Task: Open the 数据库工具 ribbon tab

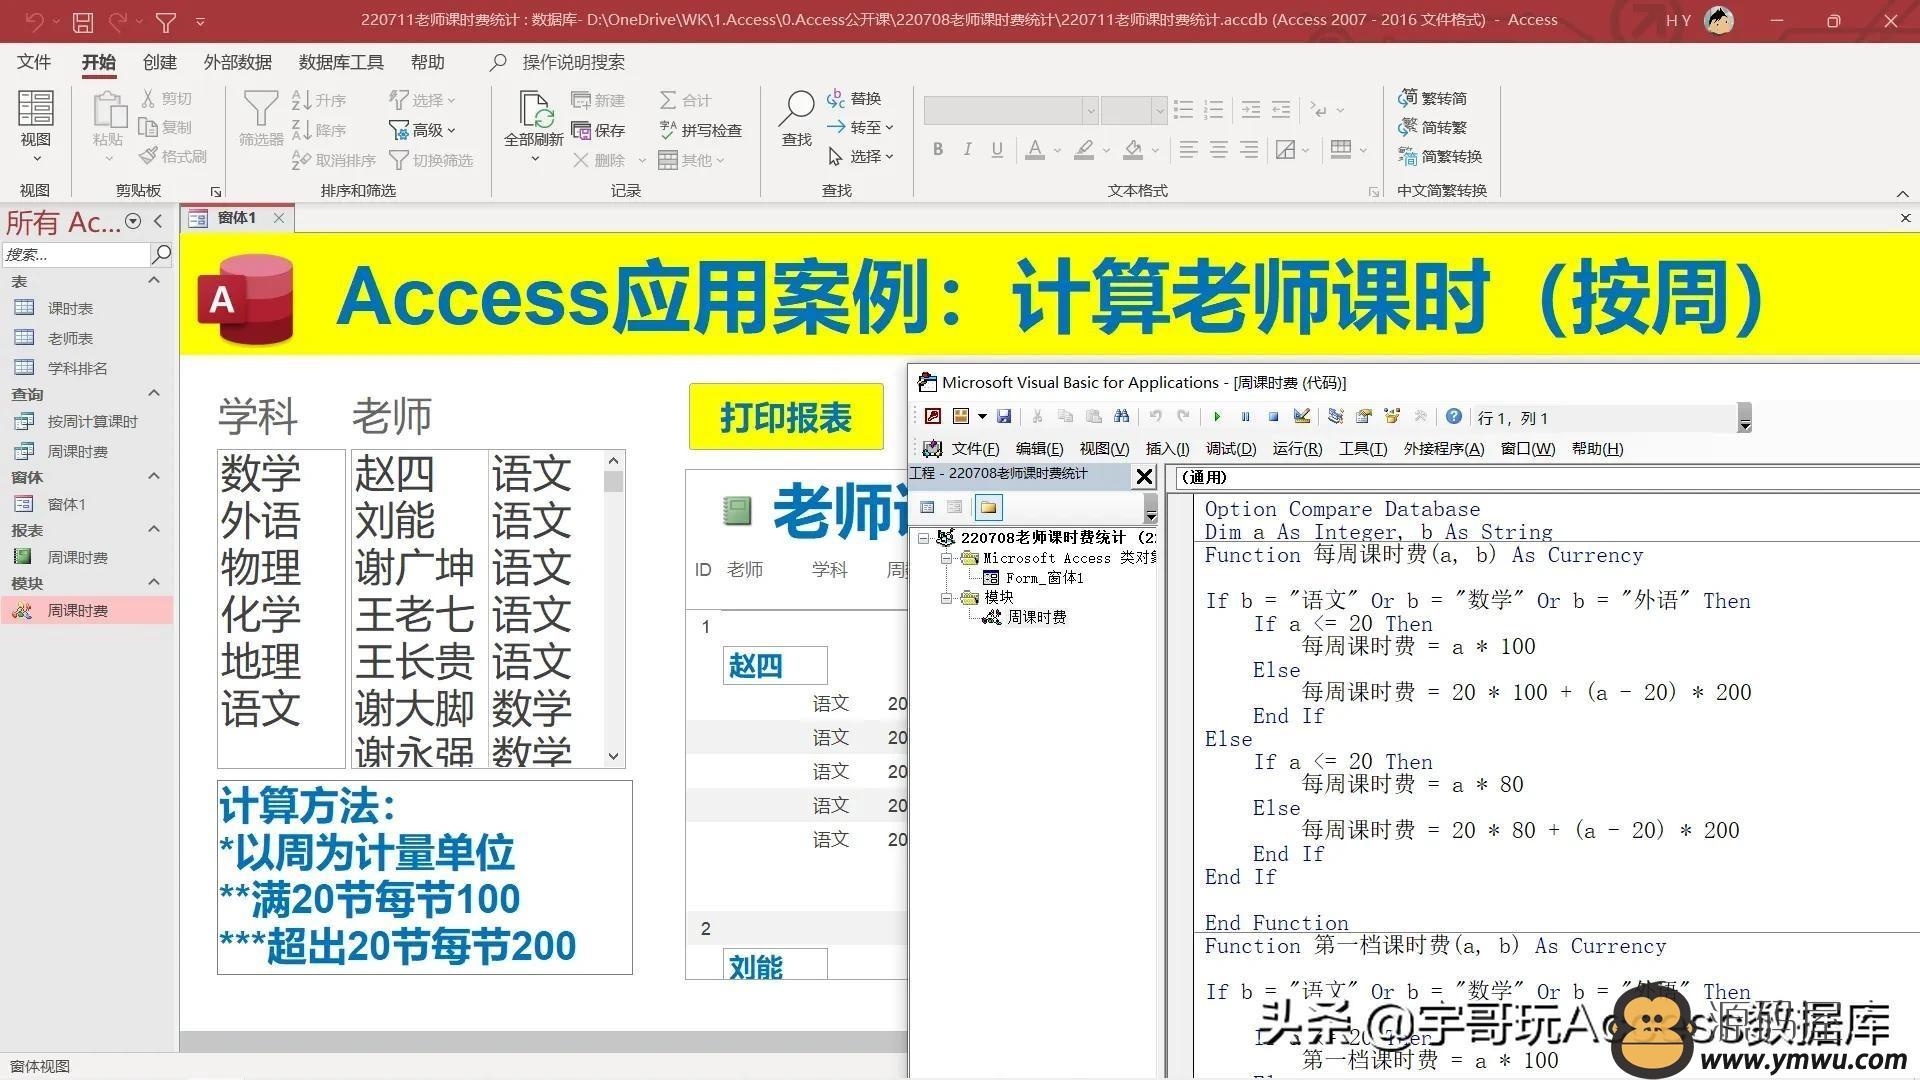Action: (341, 62)
